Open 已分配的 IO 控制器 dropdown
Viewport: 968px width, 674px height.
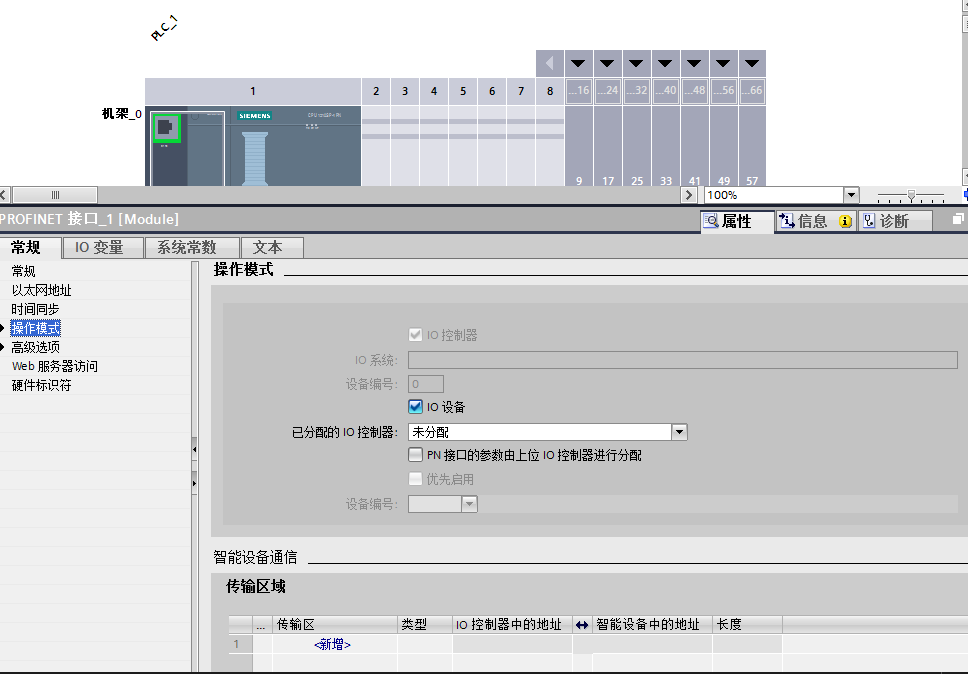point(679,432)
